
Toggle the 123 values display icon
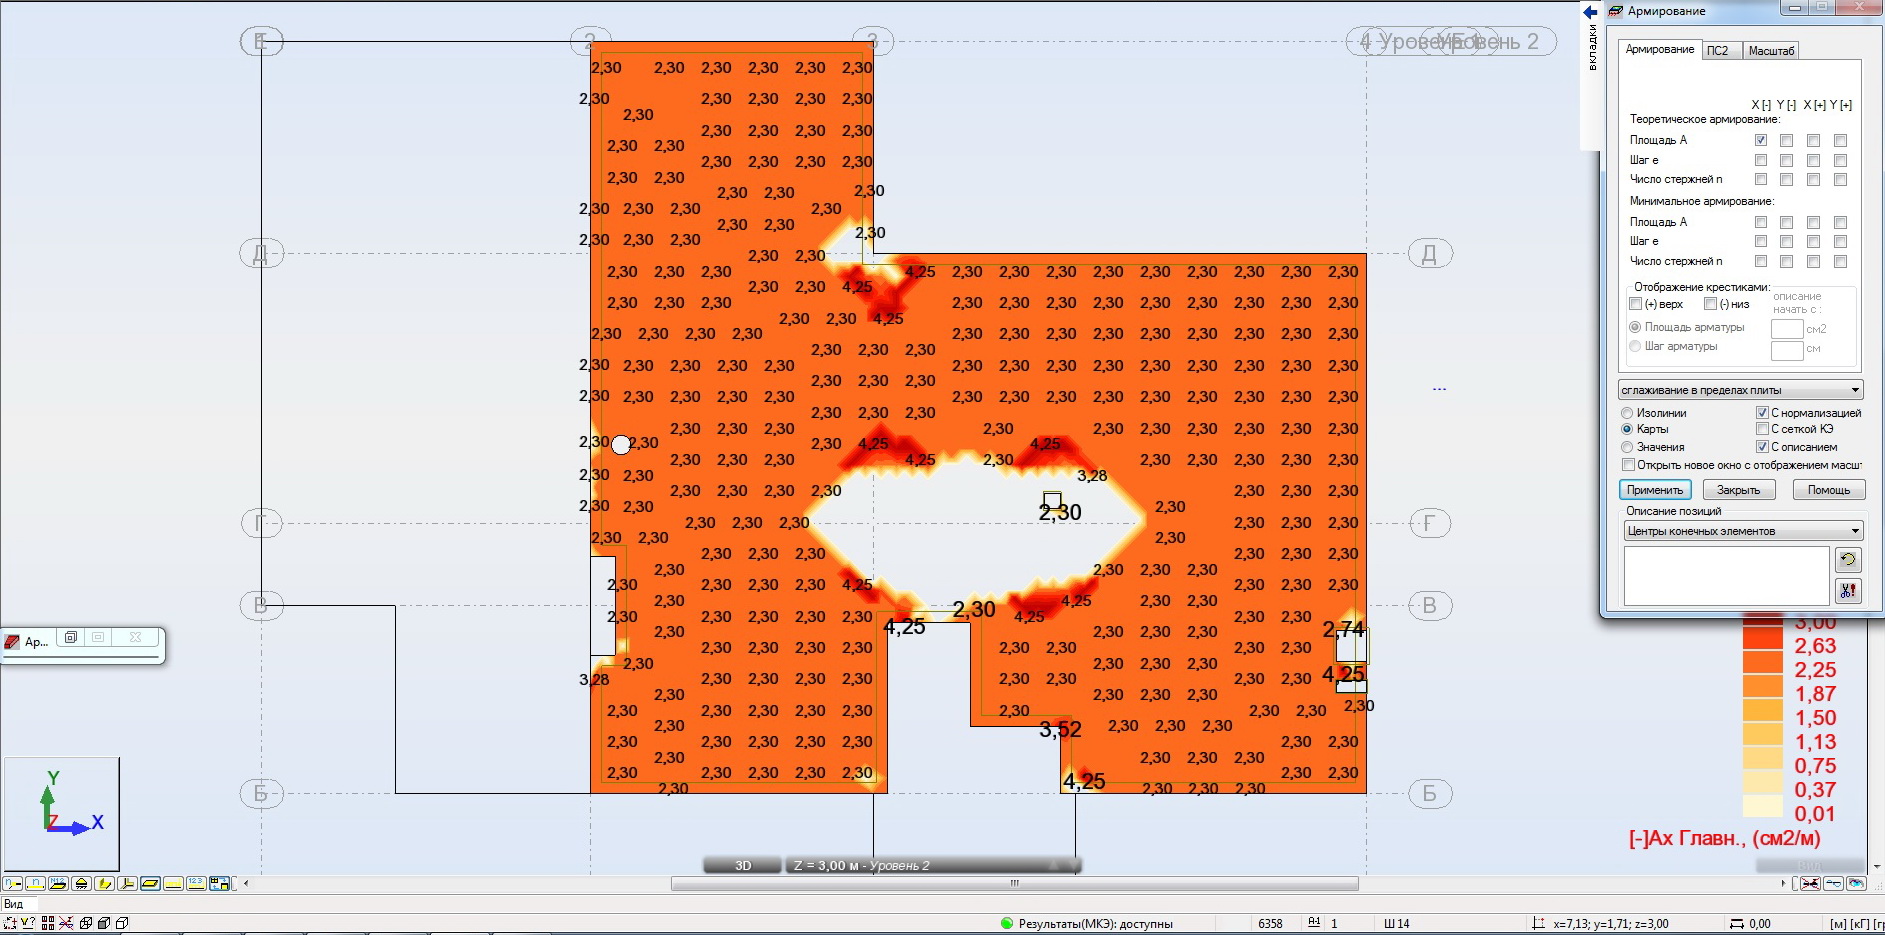[x=196, y=883]
